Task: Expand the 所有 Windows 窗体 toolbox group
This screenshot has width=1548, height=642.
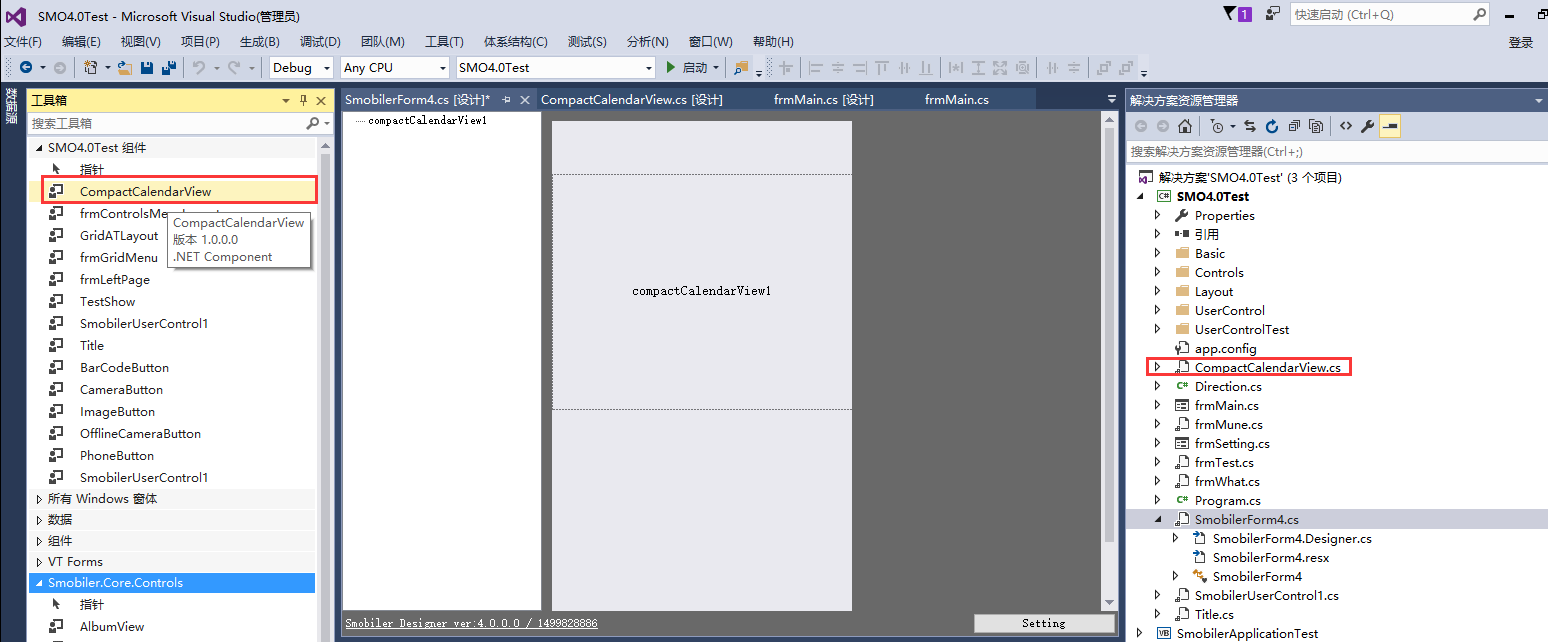Action: click(x=39, y=498)
